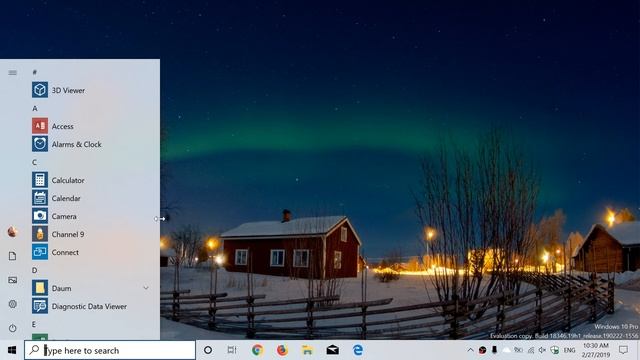This screenshot has height=360, width=640.
Task: Show hidden system tray icons
Action: pos(470,350)
